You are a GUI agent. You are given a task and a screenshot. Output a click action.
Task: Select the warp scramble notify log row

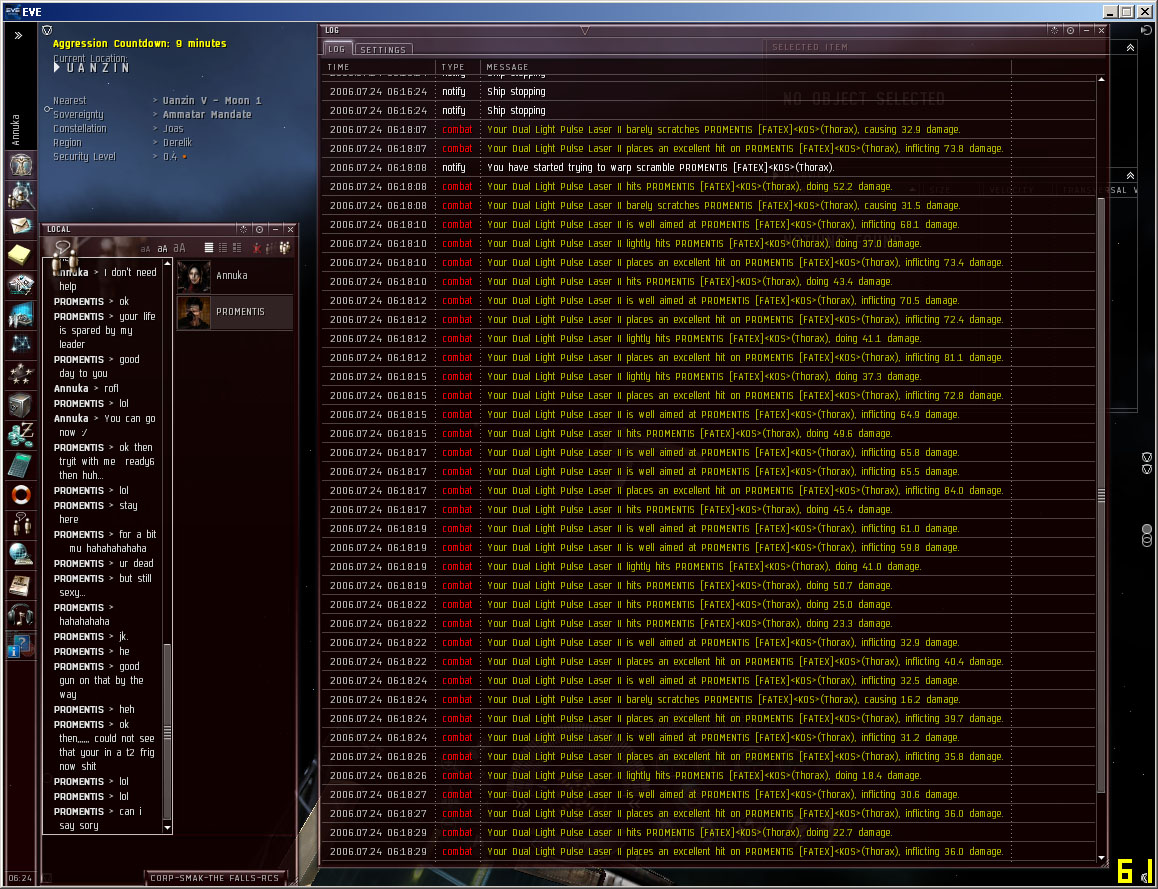coord(709,168)
